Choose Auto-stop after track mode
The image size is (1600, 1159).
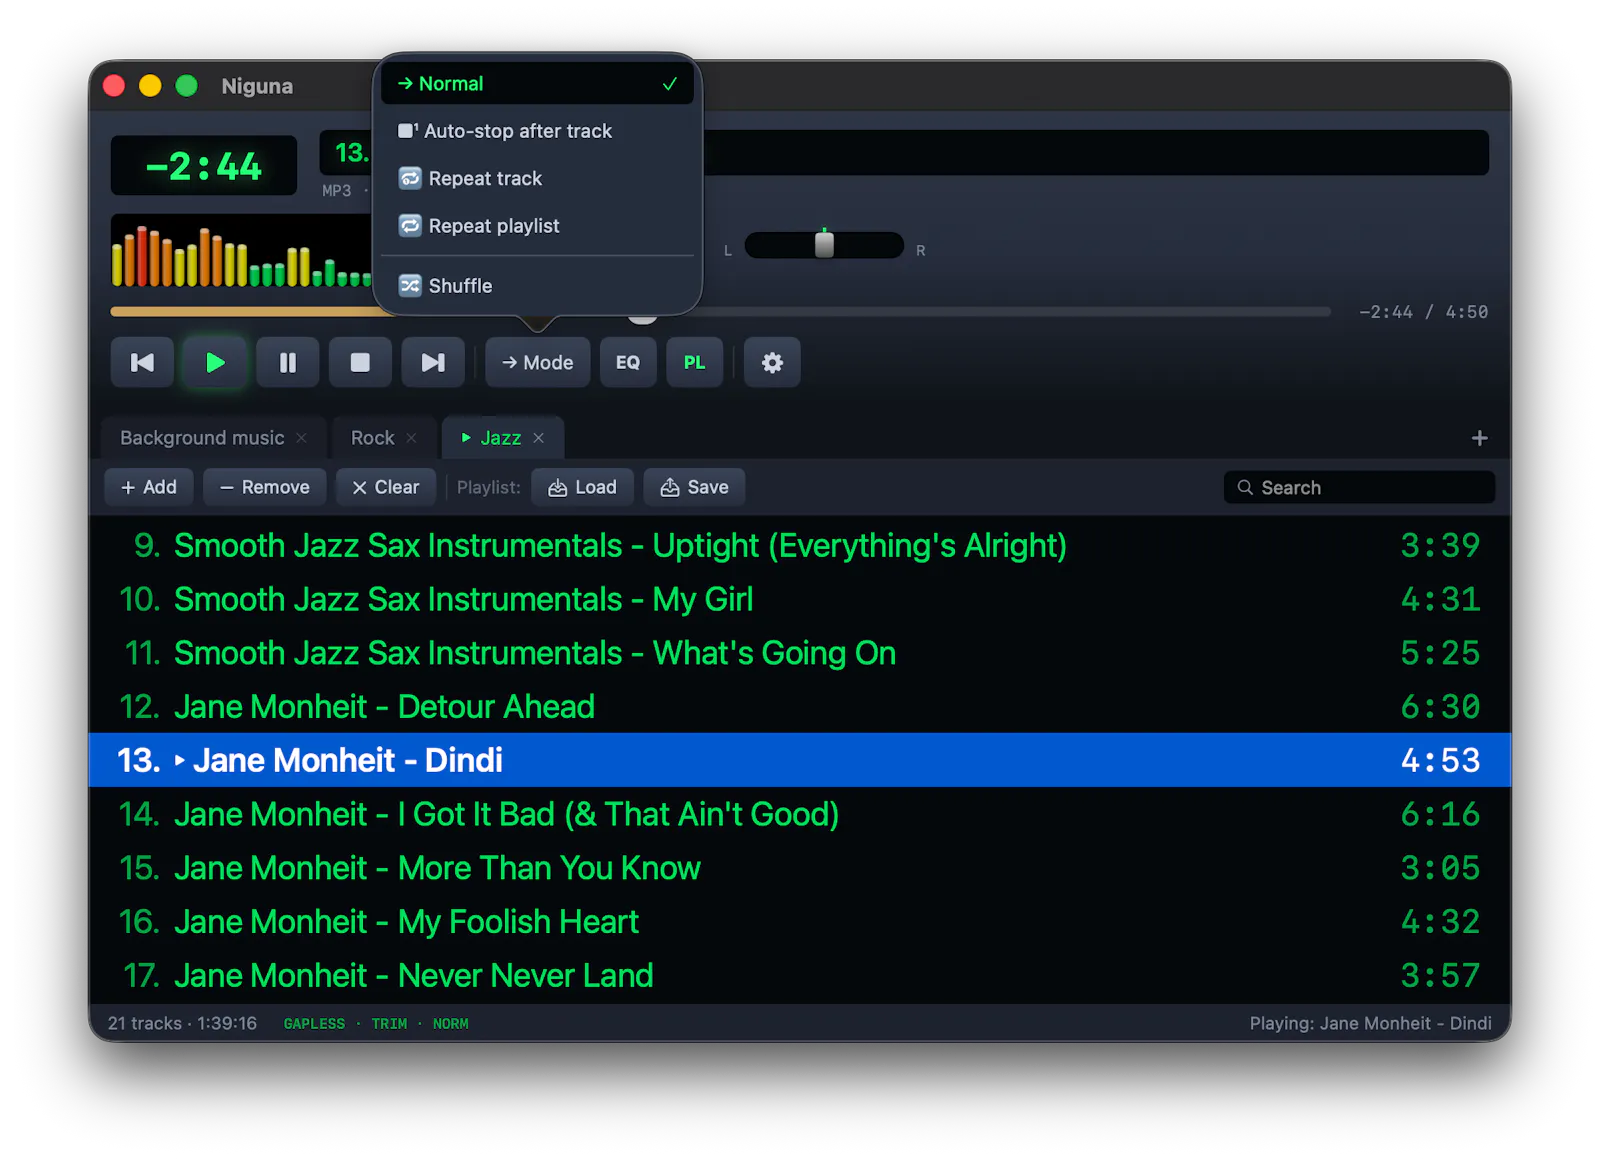[x=538, y=131]
